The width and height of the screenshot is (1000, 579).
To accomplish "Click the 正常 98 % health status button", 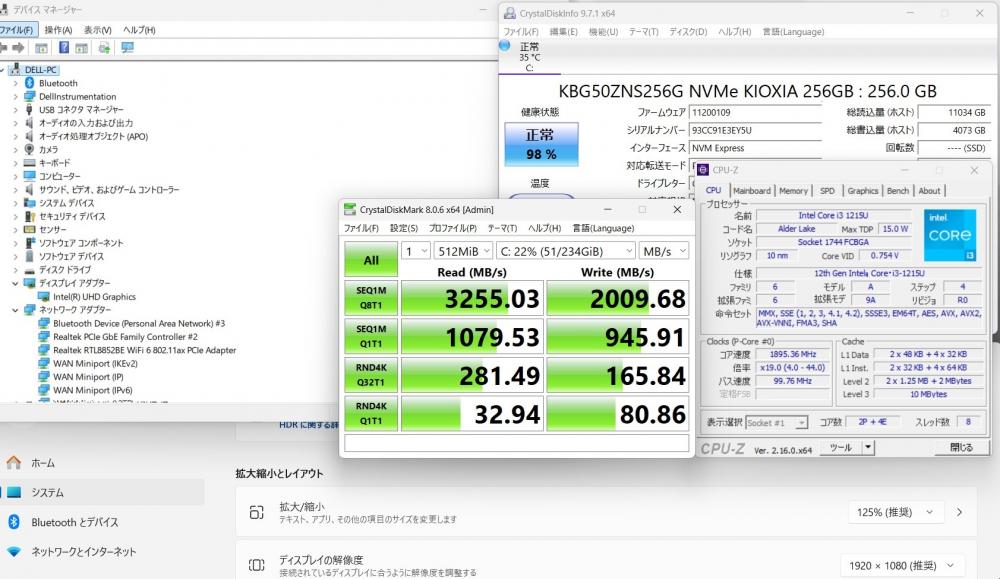I will click(541, 144).
